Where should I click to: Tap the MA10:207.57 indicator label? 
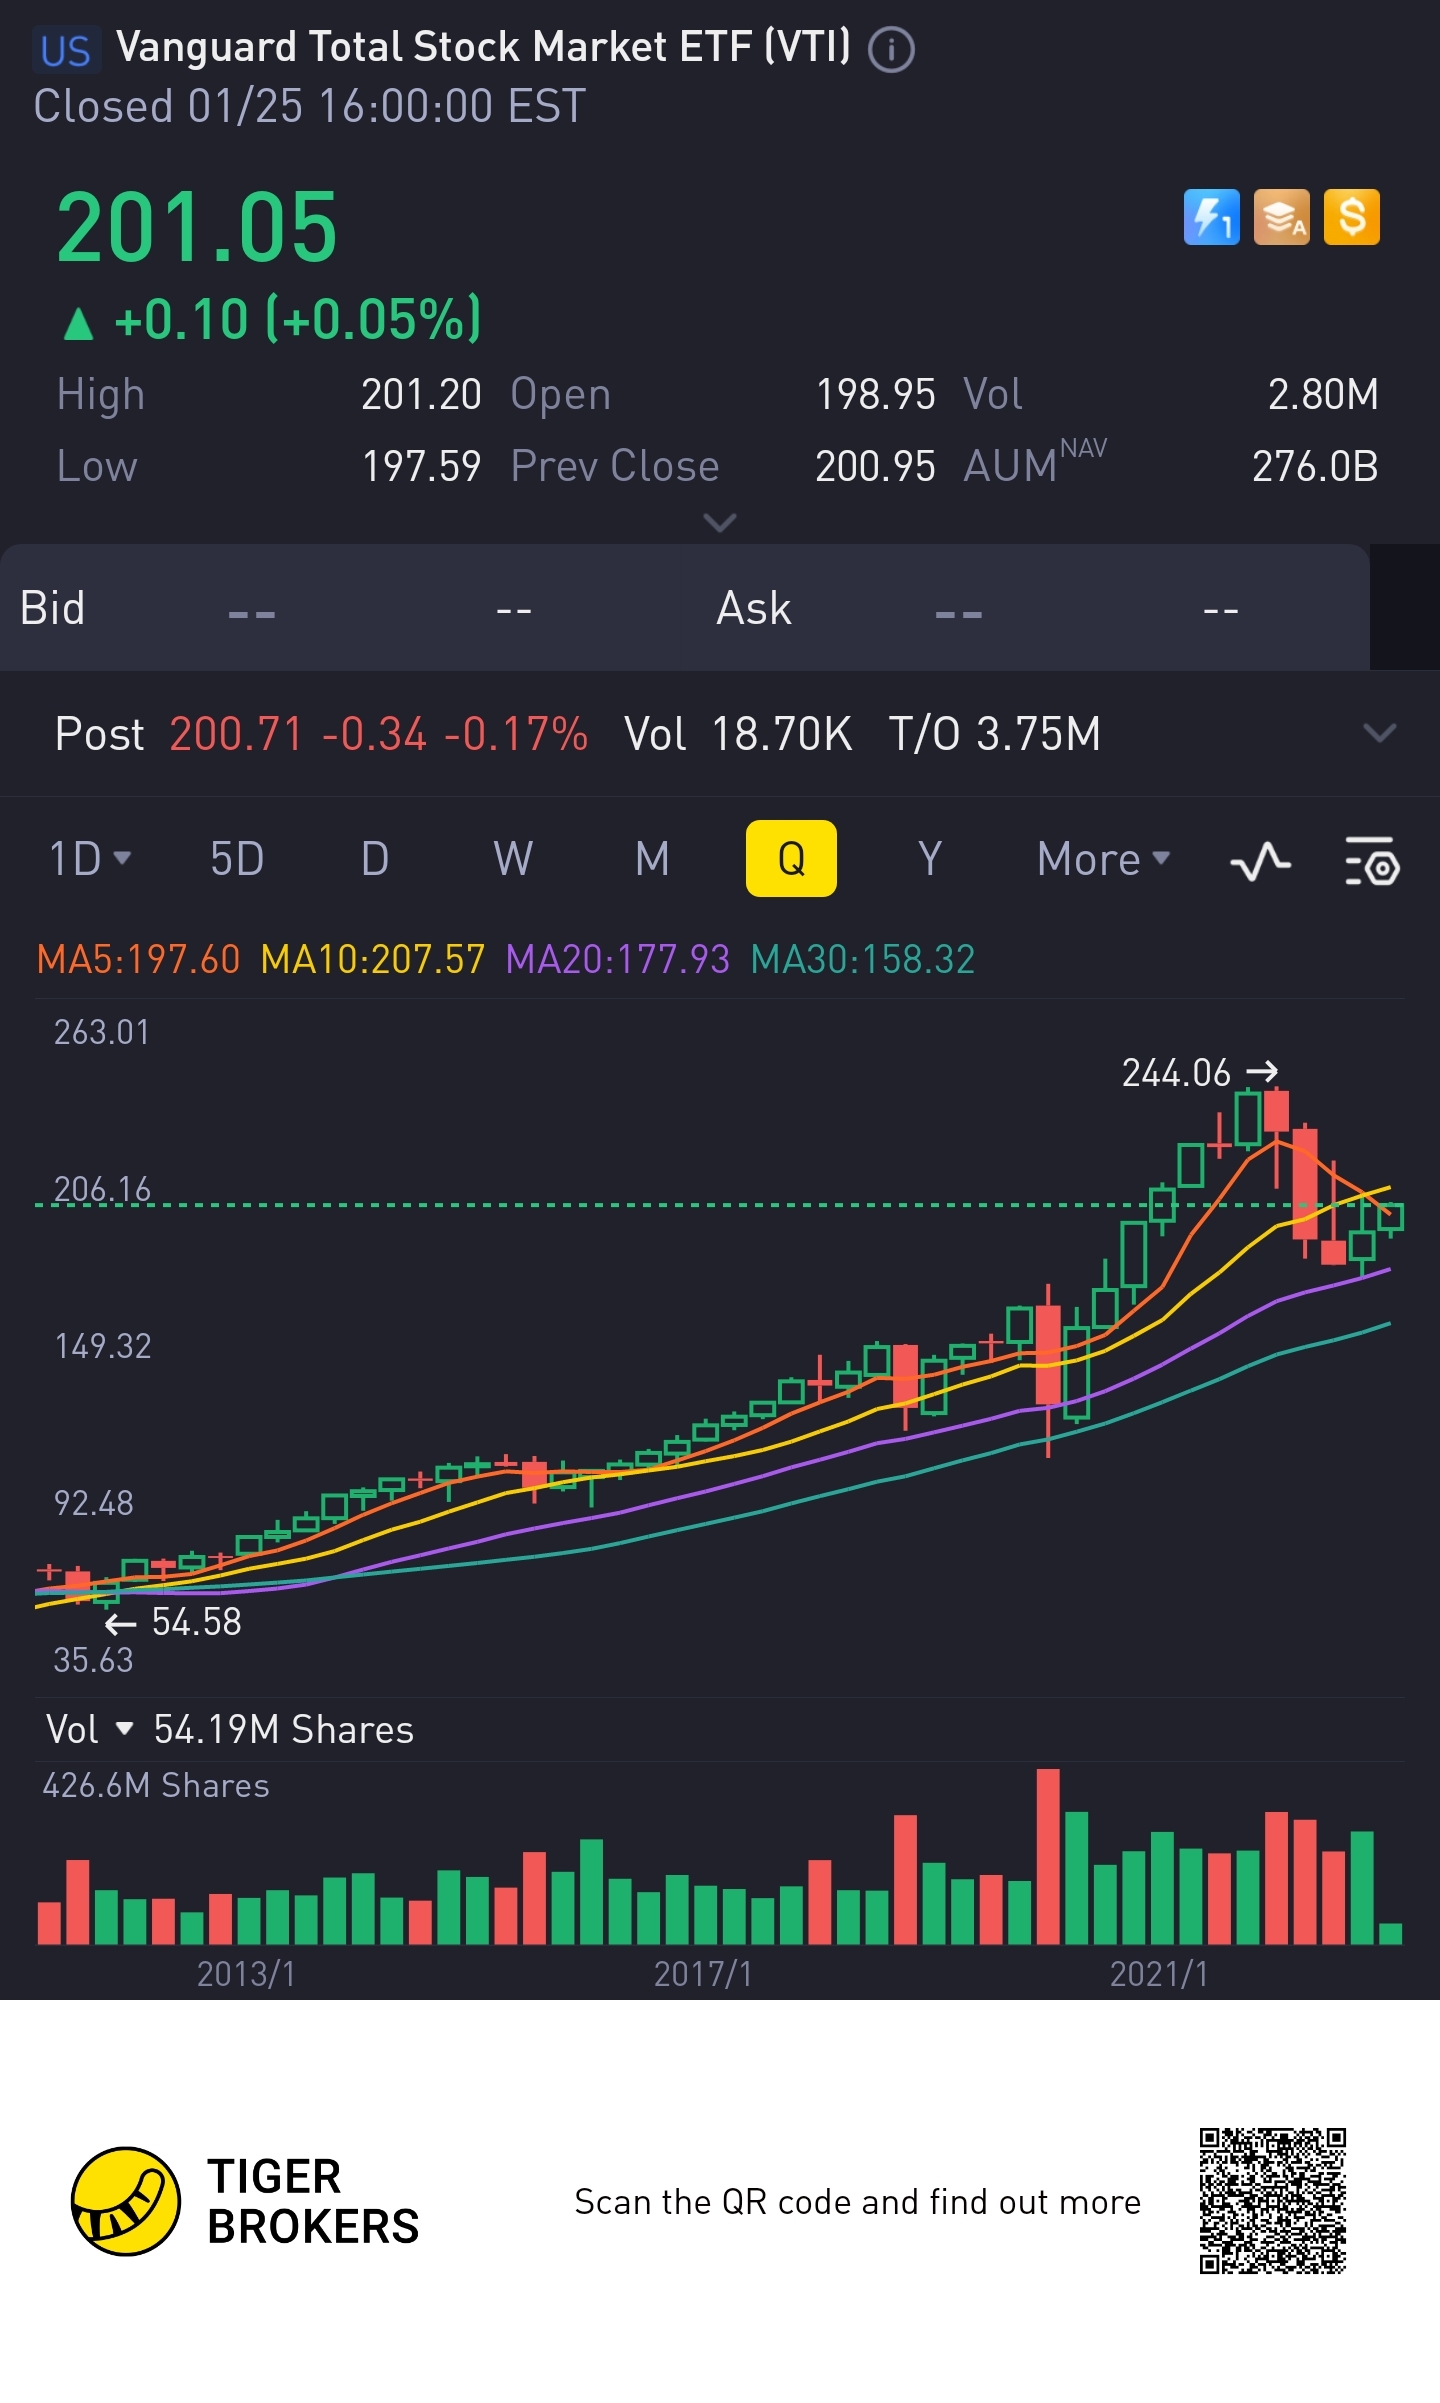coord(373,960)
